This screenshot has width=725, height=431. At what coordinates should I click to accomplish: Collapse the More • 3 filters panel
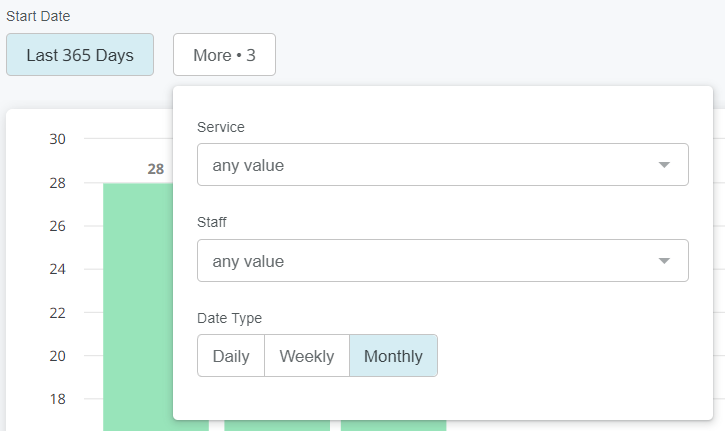(x=224, y=55)
